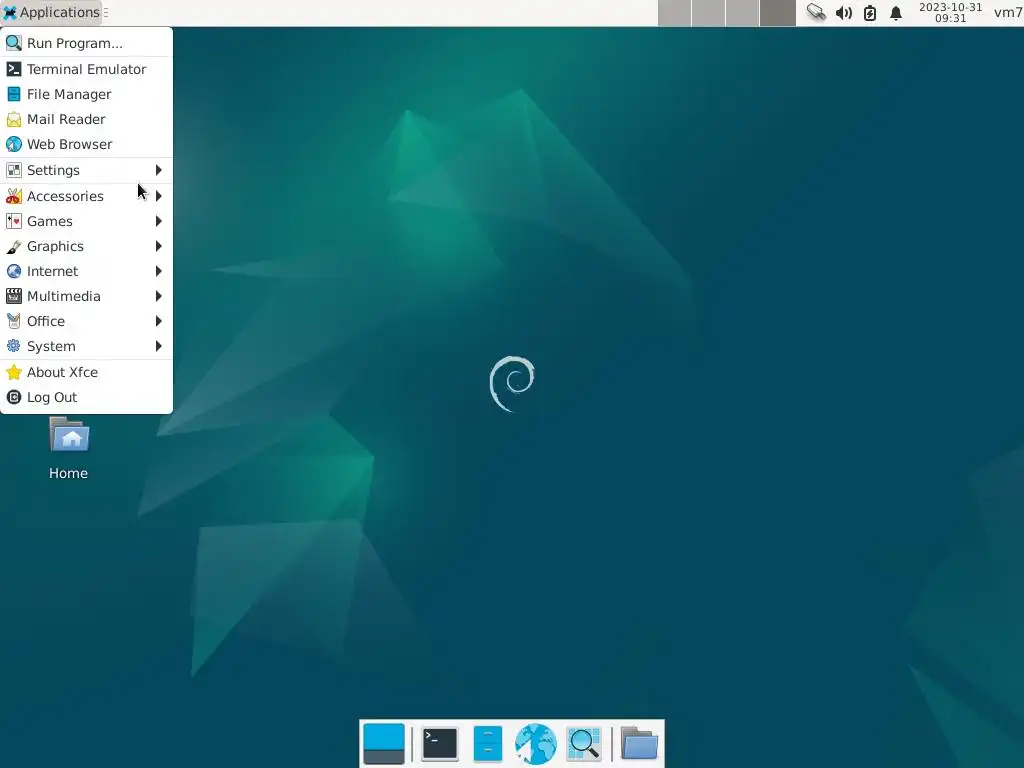Expand the Games submenu arrow
1024x768 pixels.
(159, 221)
